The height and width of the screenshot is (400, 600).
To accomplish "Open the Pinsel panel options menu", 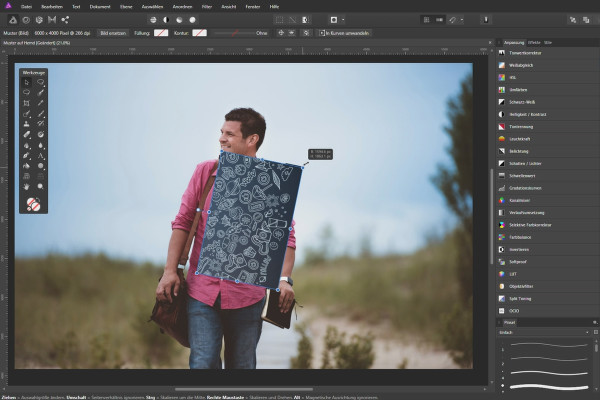I will tap(595, 322).
